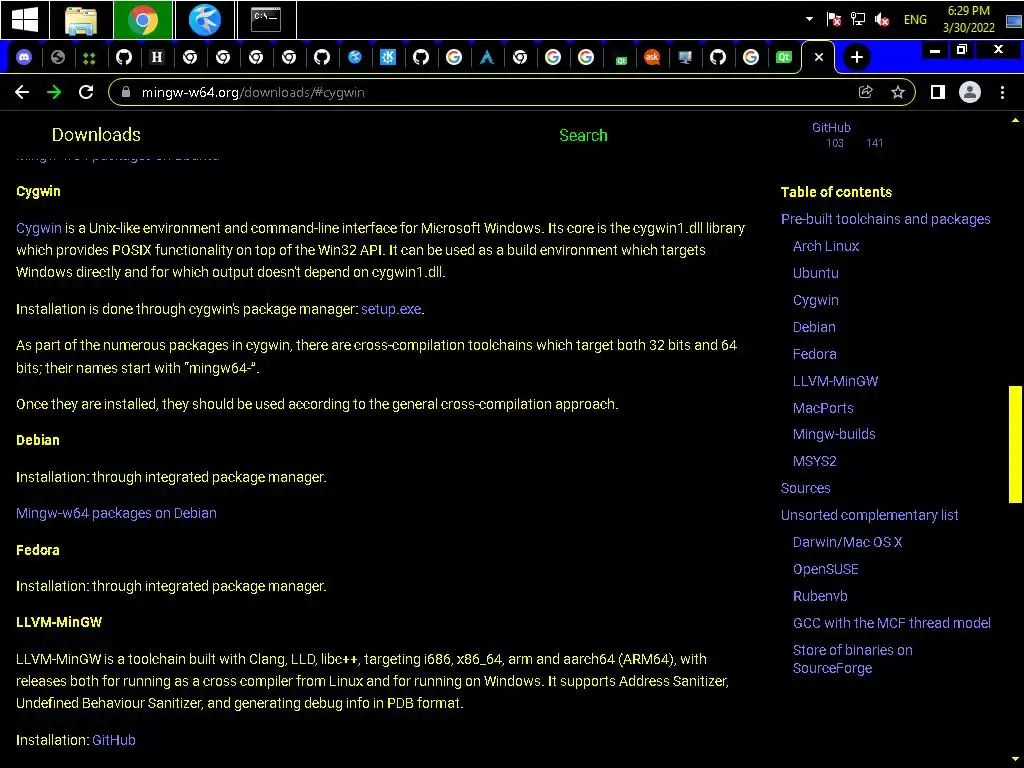Viewport: 1024px width, 768px height.
Task: Open the Command Prompt taskbar icon
Action: tap(266, 20)
